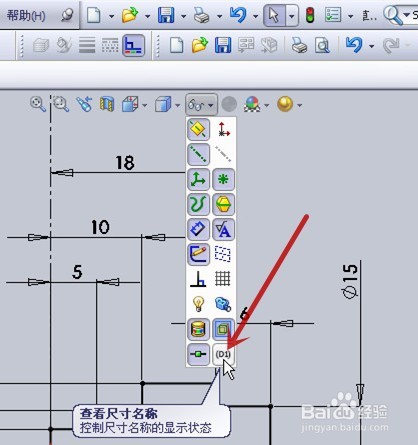Open Print Preview in the second toolbar
This screenshot has width=418, height=445.
(x=322, y=45)
